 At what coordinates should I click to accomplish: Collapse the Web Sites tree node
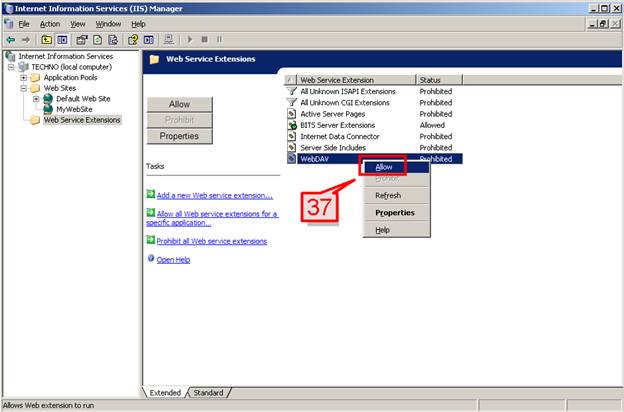click(x=24, y=88)
